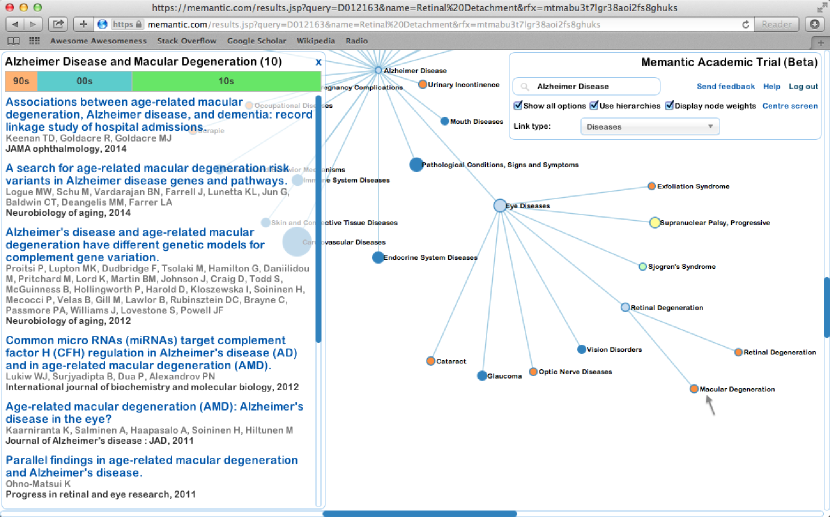Close the Alzheimer and Macular Degeneration results panel

(x=318, y=62)
